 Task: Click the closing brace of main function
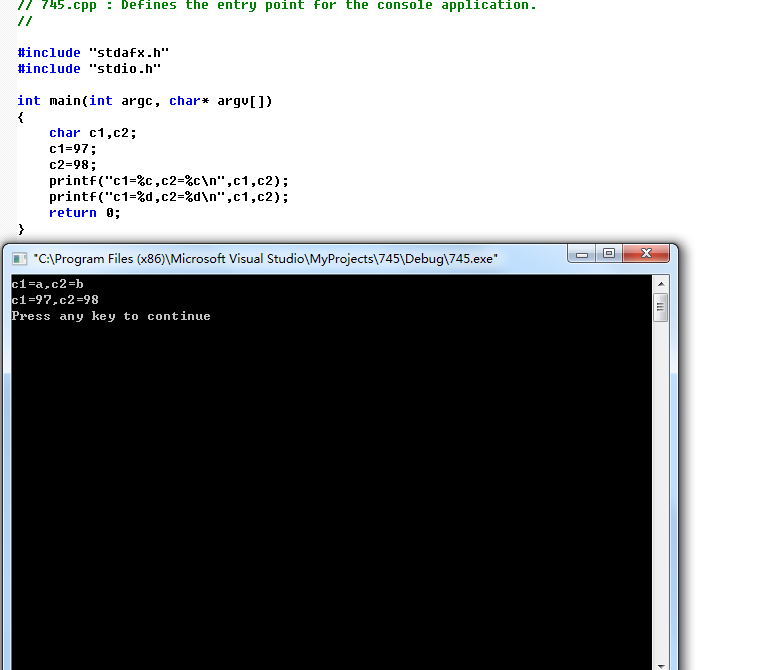coord(21,229)
